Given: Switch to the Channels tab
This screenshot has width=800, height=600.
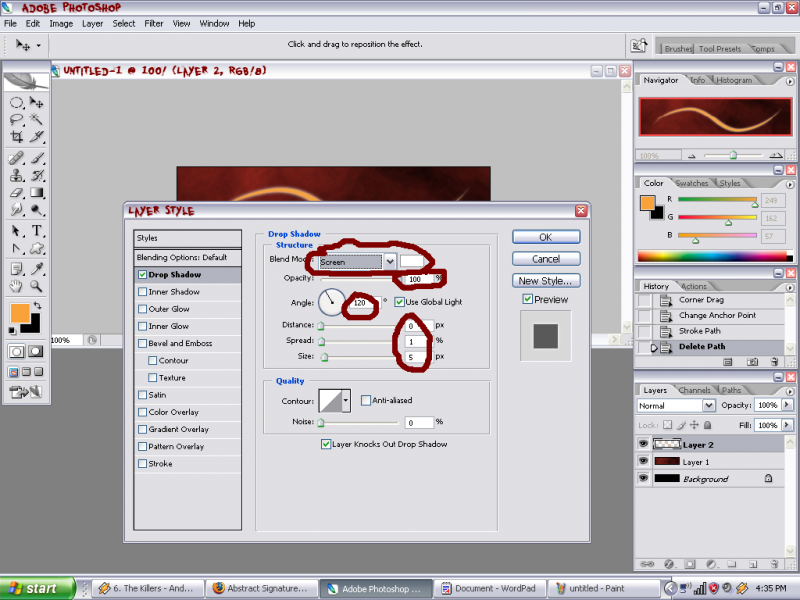Looking at the screenshot, I should [694, 390].
